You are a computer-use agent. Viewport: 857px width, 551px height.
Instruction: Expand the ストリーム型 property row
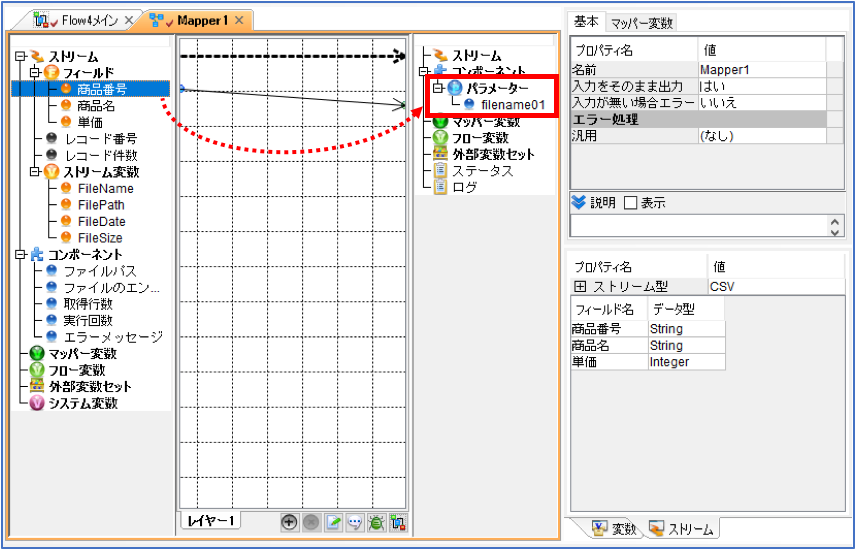point(580,286)
